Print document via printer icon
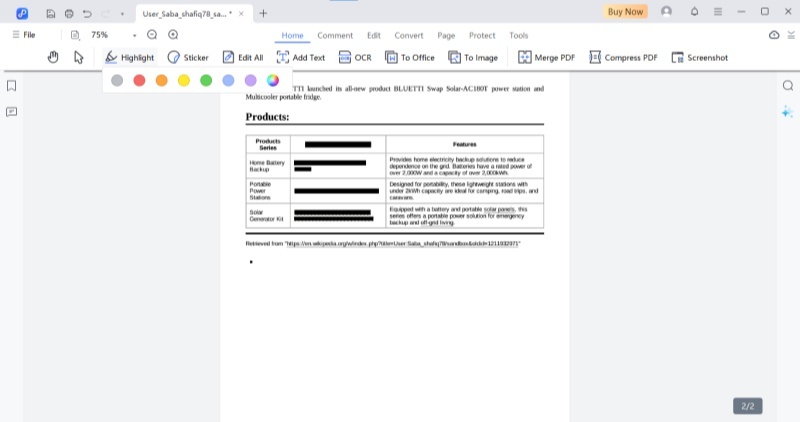800x422 pixels. click(69, 14)
